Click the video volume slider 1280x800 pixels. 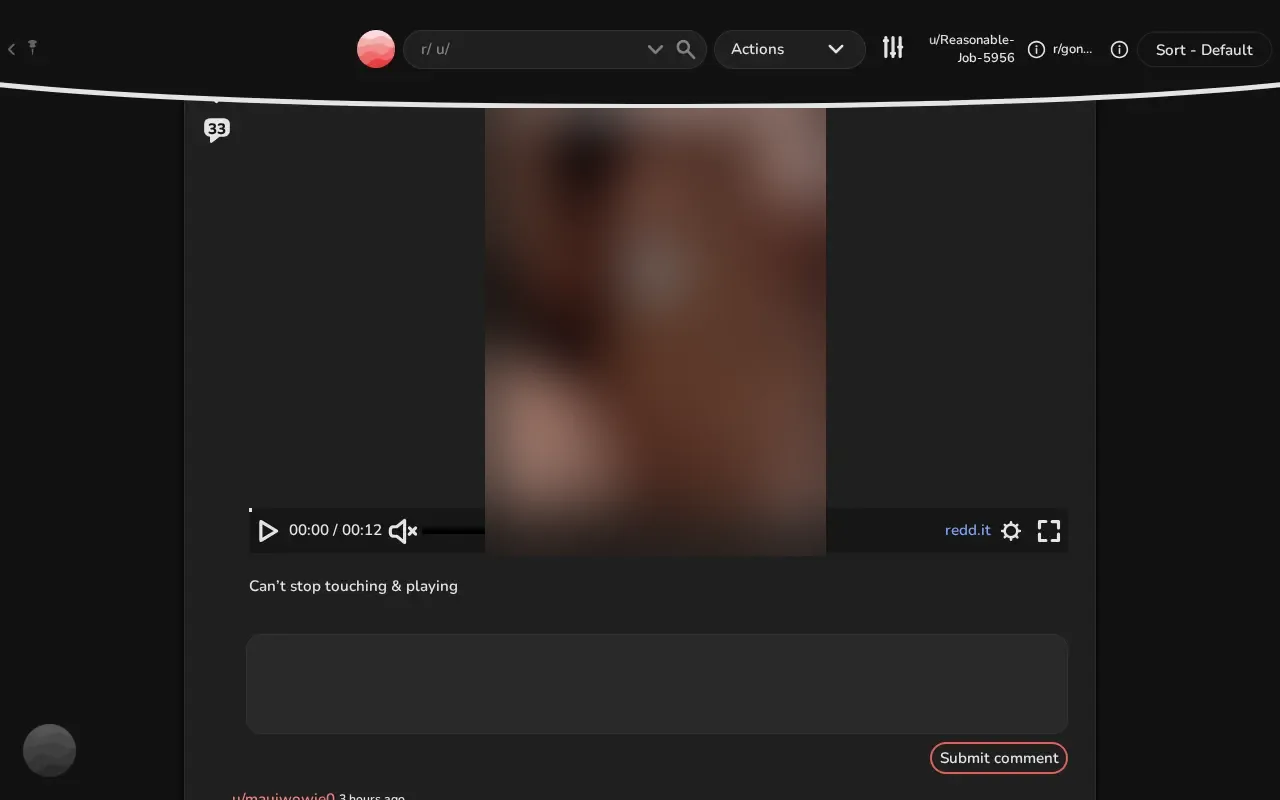point(454,531)
